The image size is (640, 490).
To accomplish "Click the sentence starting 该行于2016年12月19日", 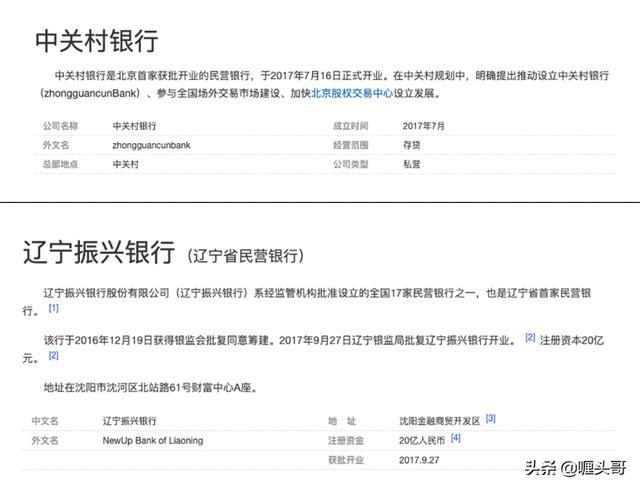I will coord(280,340).
